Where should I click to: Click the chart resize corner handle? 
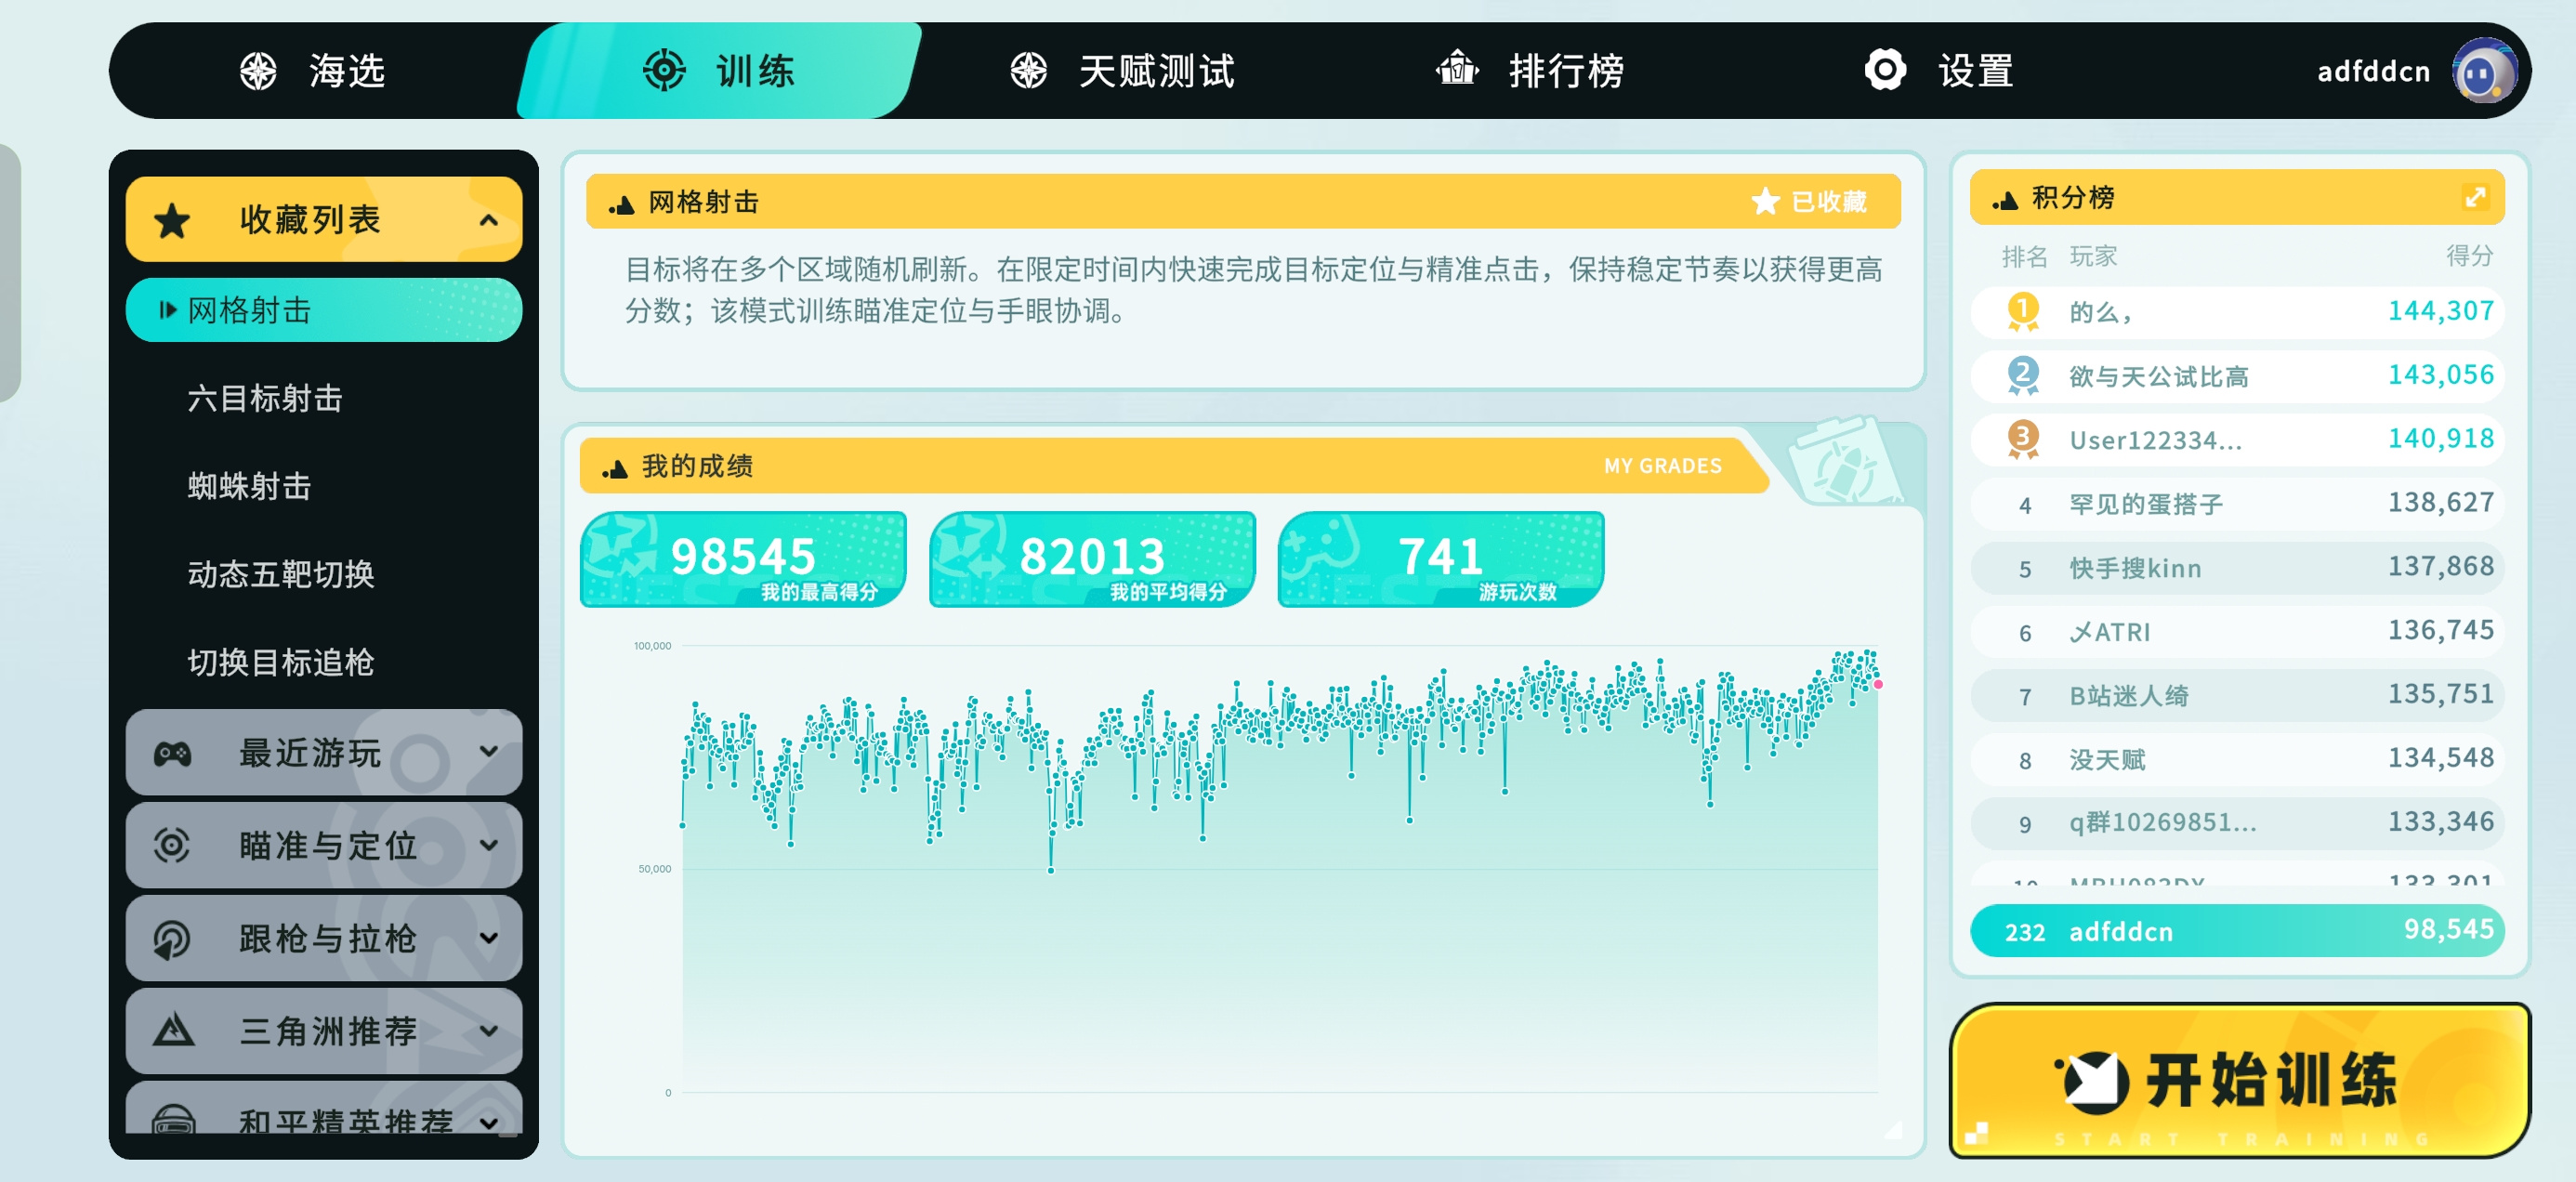[1893, 1130]
